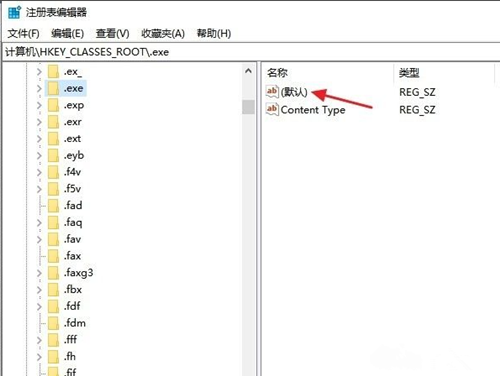Expand the .exr key
This screenshot has height=376, width=500.
pos(39,122)
